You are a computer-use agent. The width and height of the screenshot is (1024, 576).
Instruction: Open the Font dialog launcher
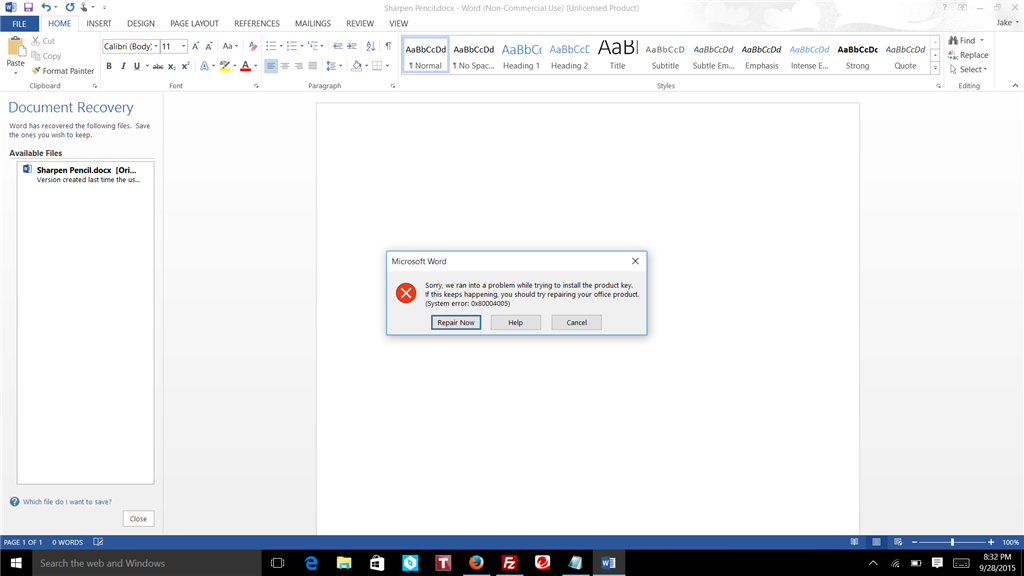click(x=256, y=86)
